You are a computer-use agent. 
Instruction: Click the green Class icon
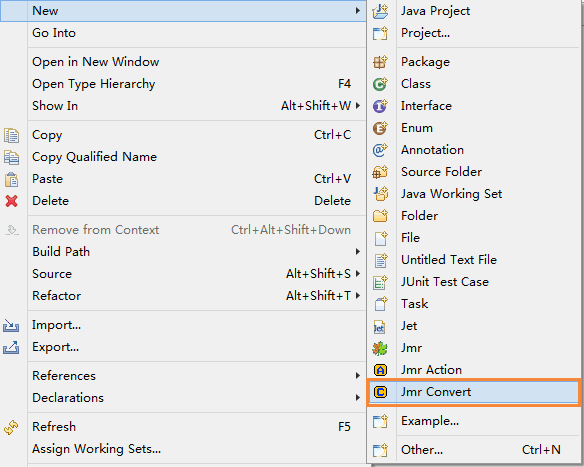click(x=380, y=84)
